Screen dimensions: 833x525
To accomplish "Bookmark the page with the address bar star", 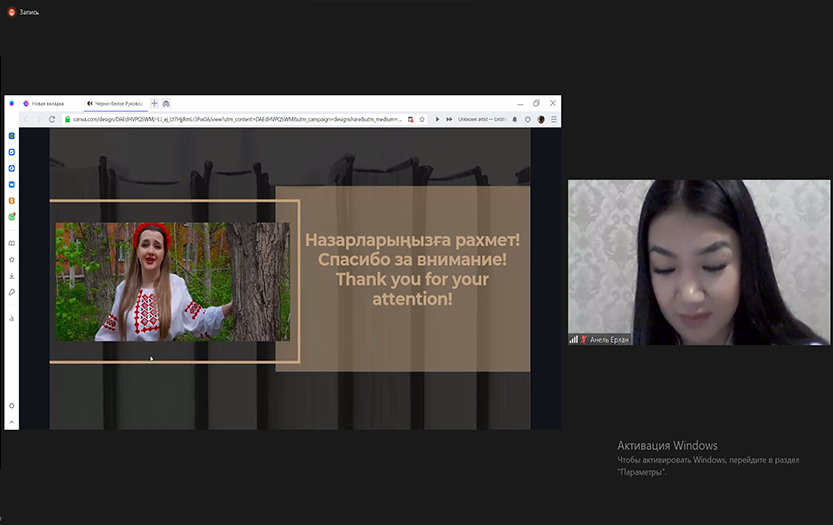I will (x=422, y=120).
